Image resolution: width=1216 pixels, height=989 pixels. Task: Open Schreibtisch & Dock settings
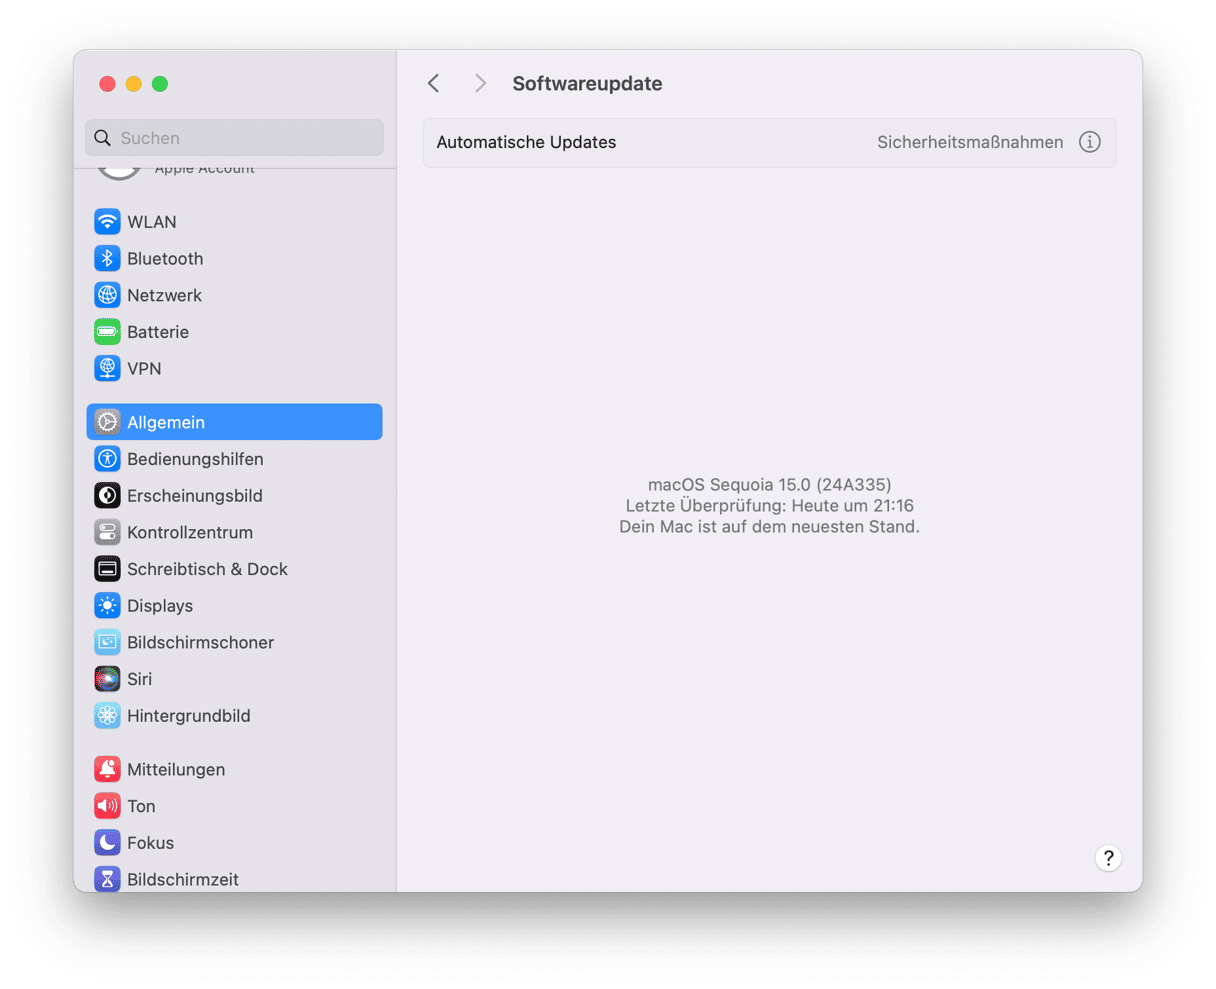207,569
